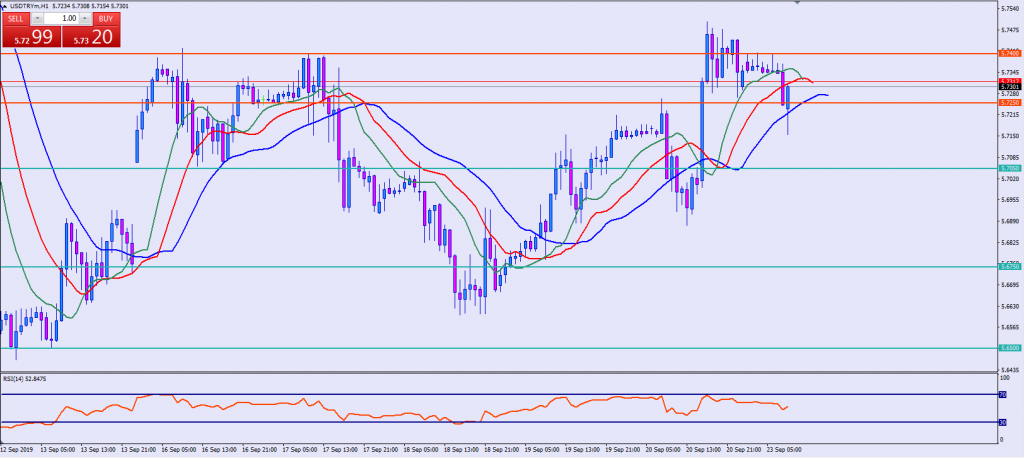Image resolution: width=1024 pixels, height=458 pixels.
Task: Click the chart shift triangle marker at top
Action: pos(797,4)
